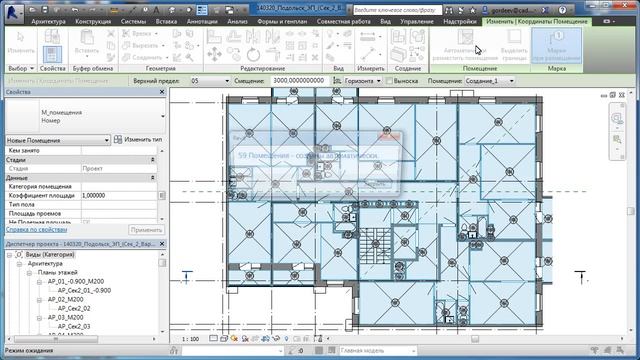This screenshot has height=360, width=640.
Task: Click the star Favorites icon in title bar
Action: tap(472, 10)
